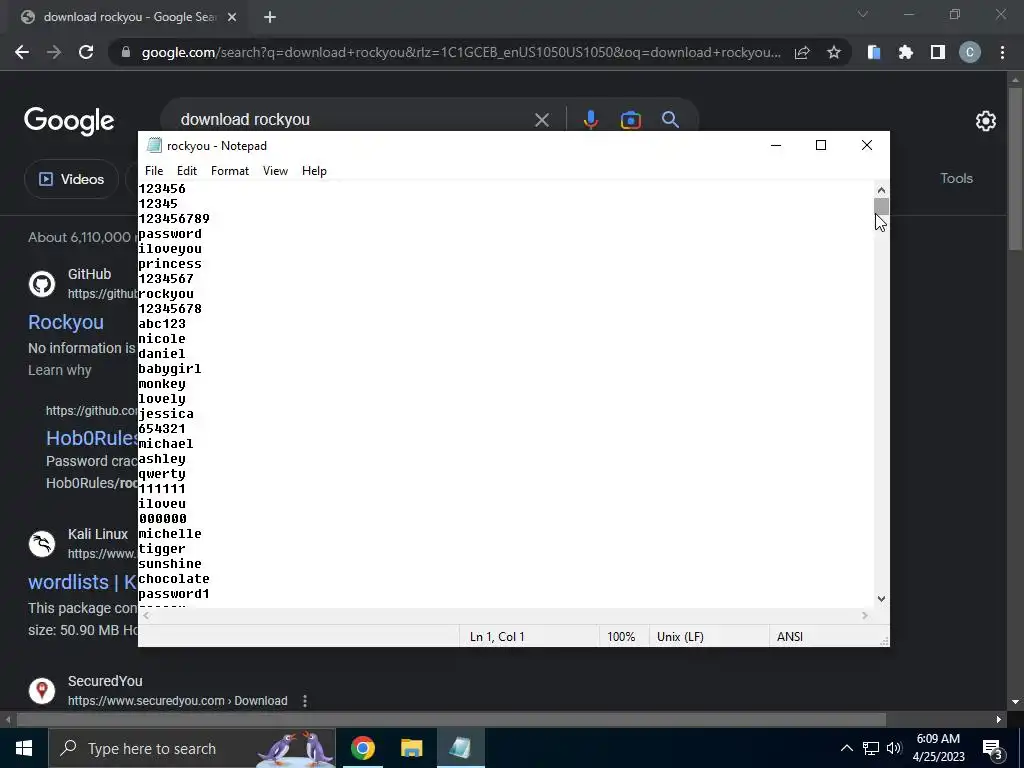Open Chrome three-dot menu
The height and width of the screenshot is (768, 1024).
click(x=1002, y=52)
